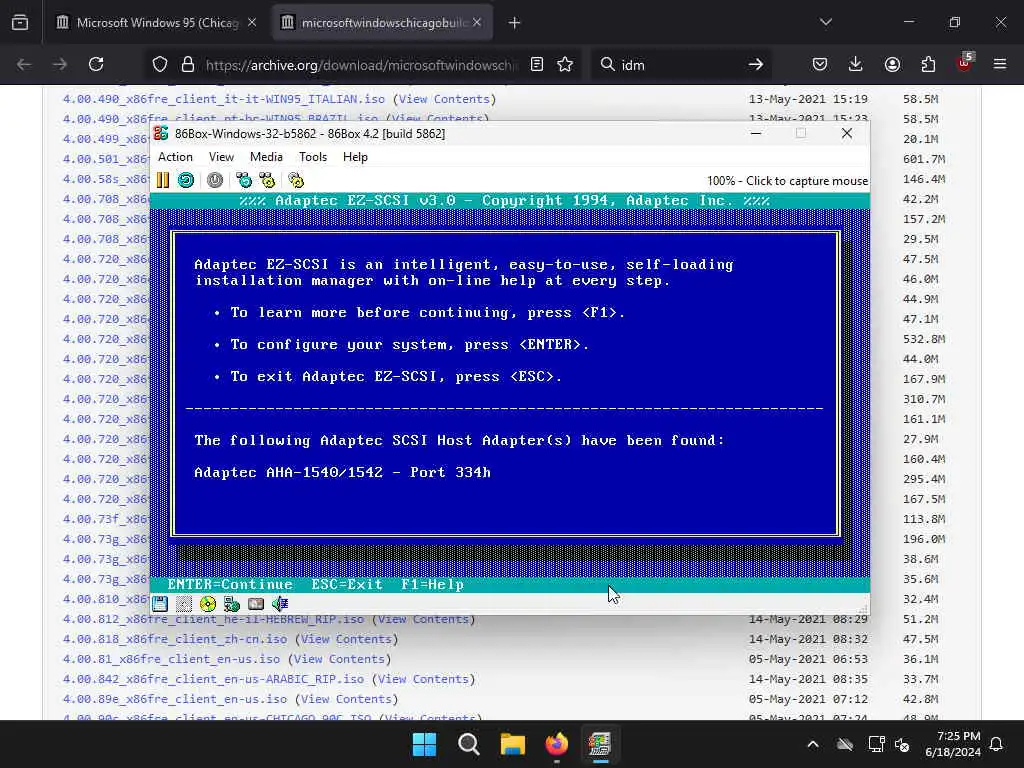Click the yellow CD-ROM status icon
1024x768 pixels.
point(208,604)
